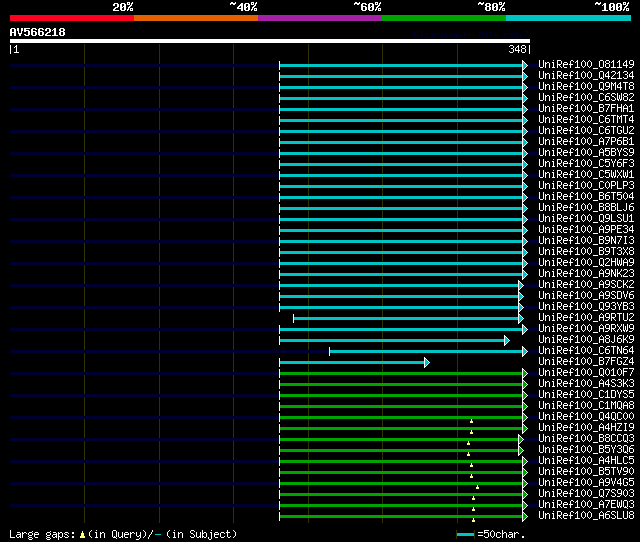Screen dimensions: 640x542
Task: Click UniRef100_C5Y6F3 label
Action: [x=586, y=164]
